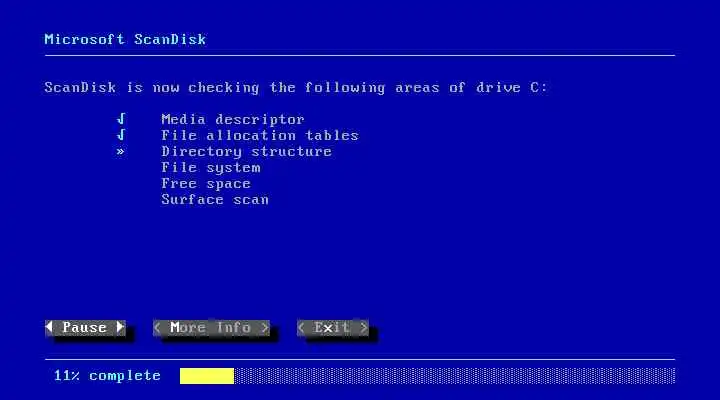Click the 'Directory structure' text

tap(247, 152)
